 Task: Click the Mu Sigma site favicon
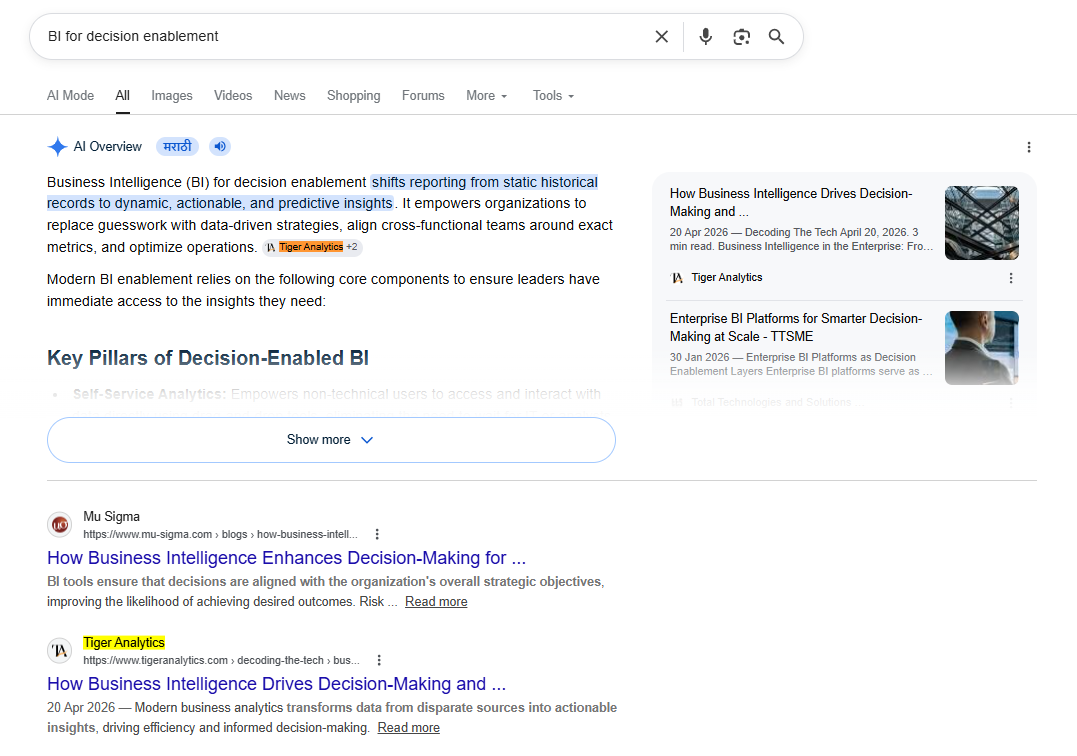[x=60, y=525]
